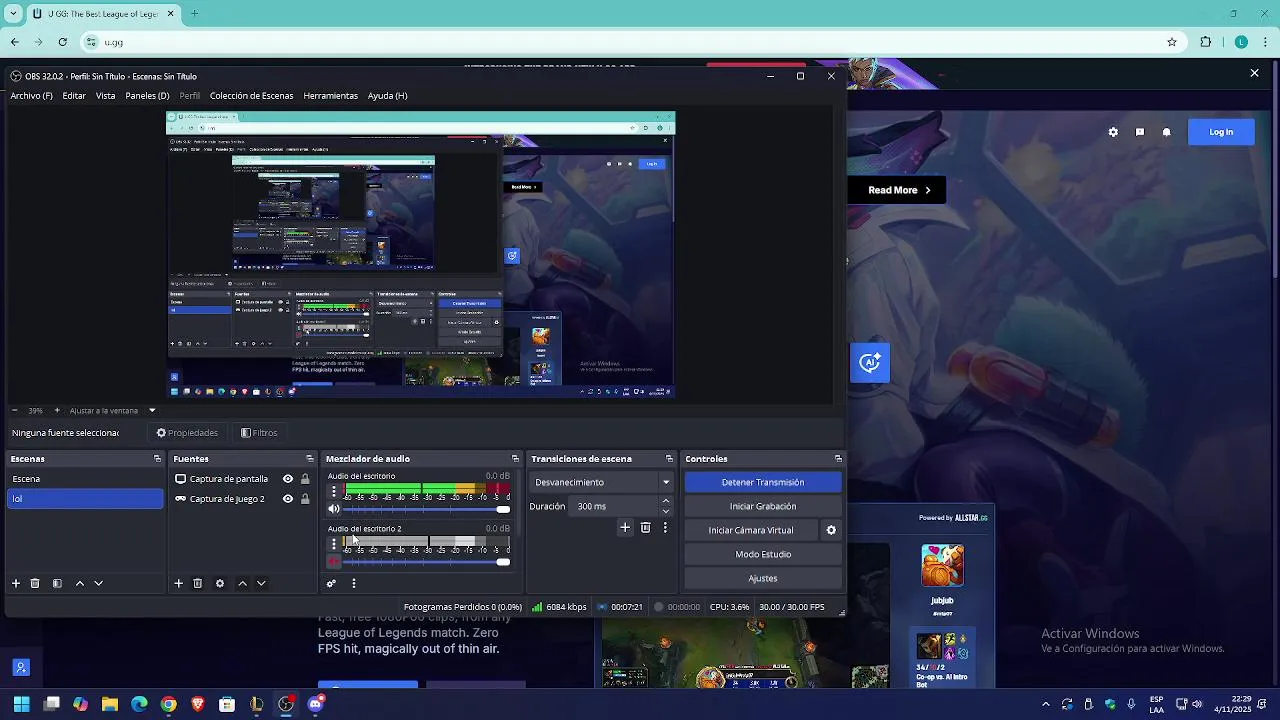The height and width of the screenshot is (720, 1280).
Task: Move the scene up with the arrow icon
Action: point(80,583)
